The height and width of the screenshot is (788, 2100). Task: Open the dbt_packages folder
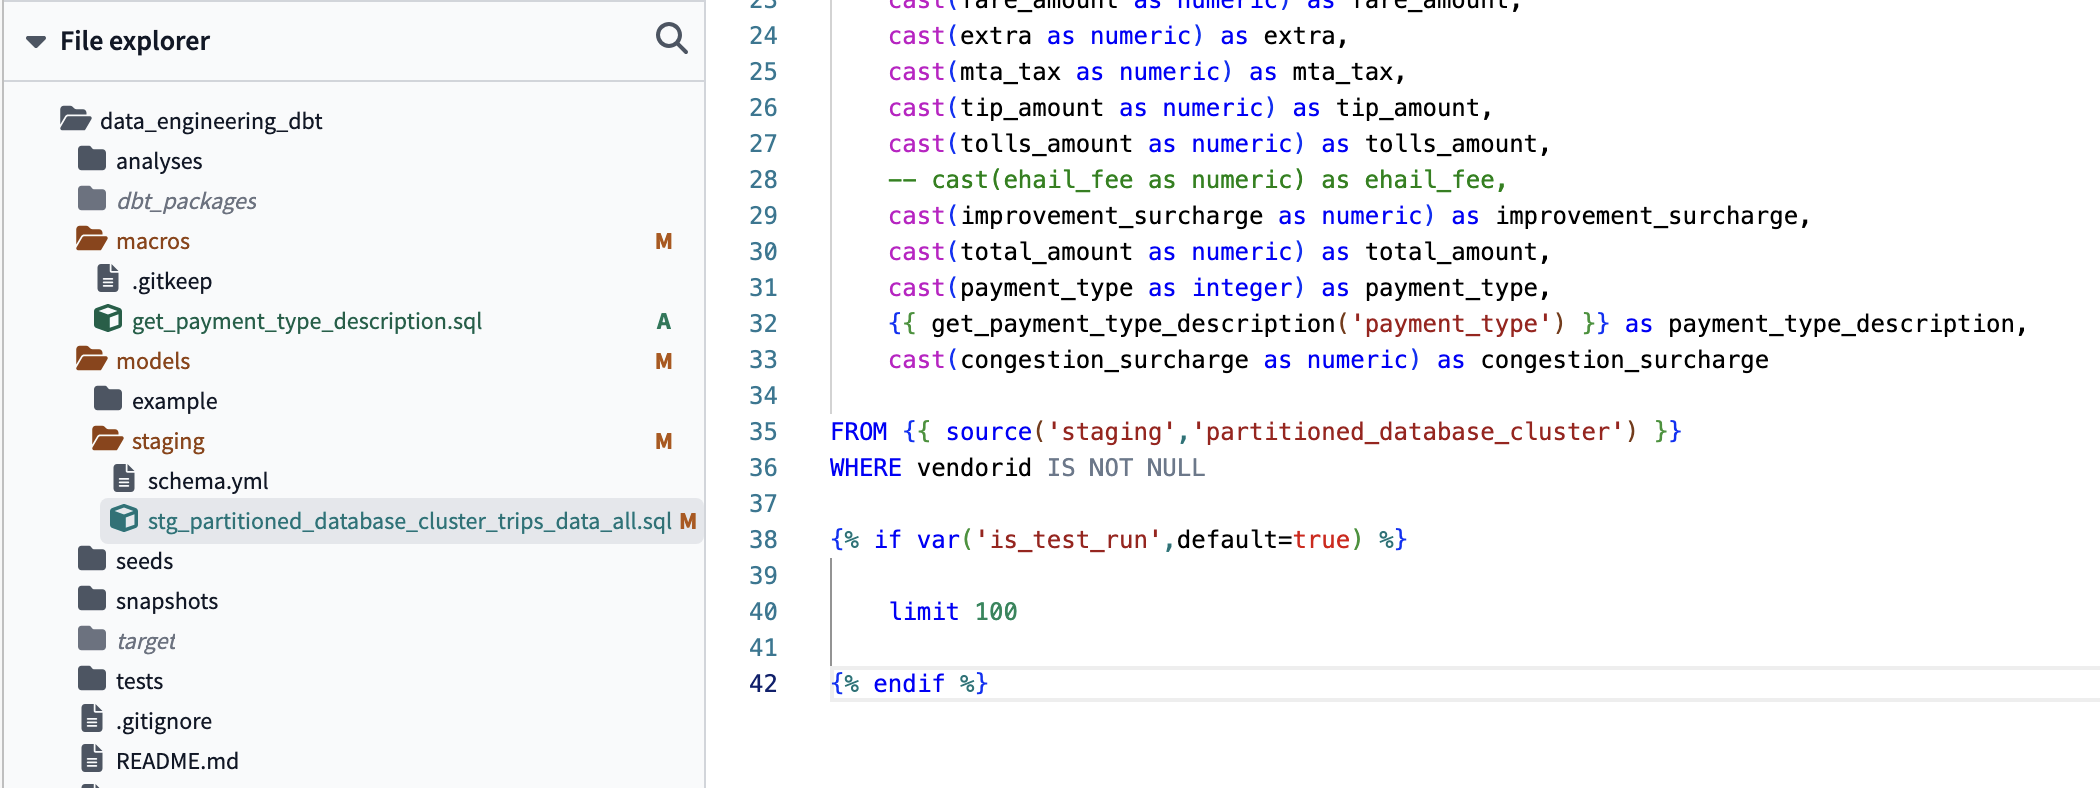187,201
